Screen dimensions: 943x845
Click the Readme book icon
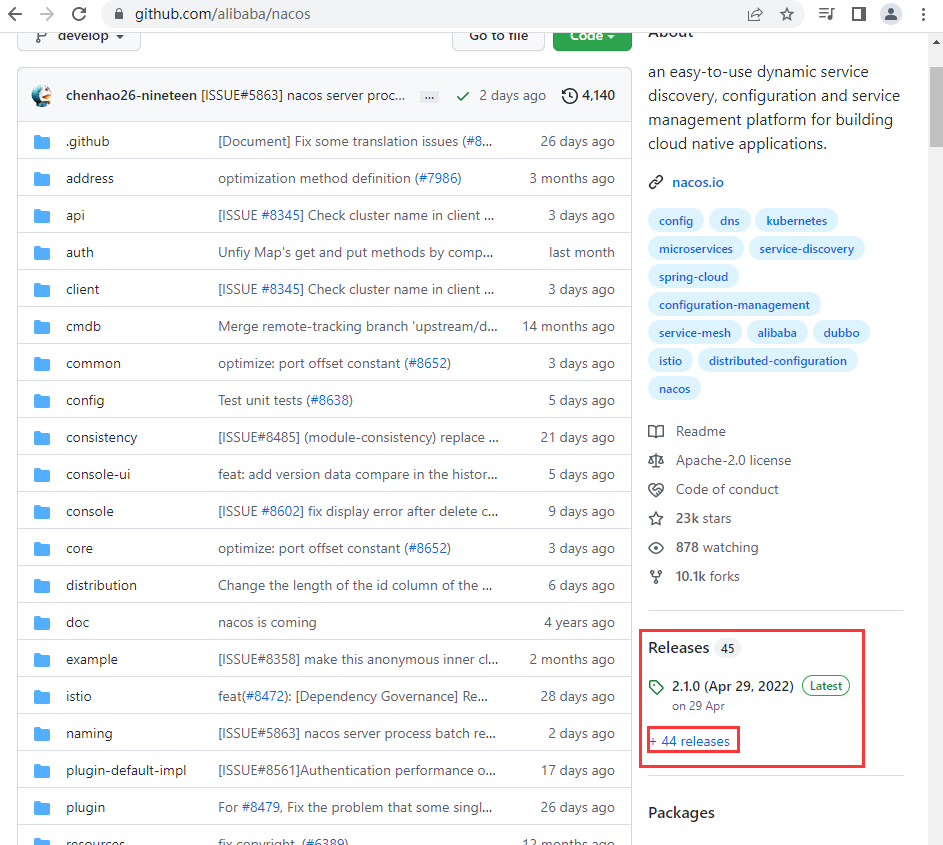click(656, 431)
